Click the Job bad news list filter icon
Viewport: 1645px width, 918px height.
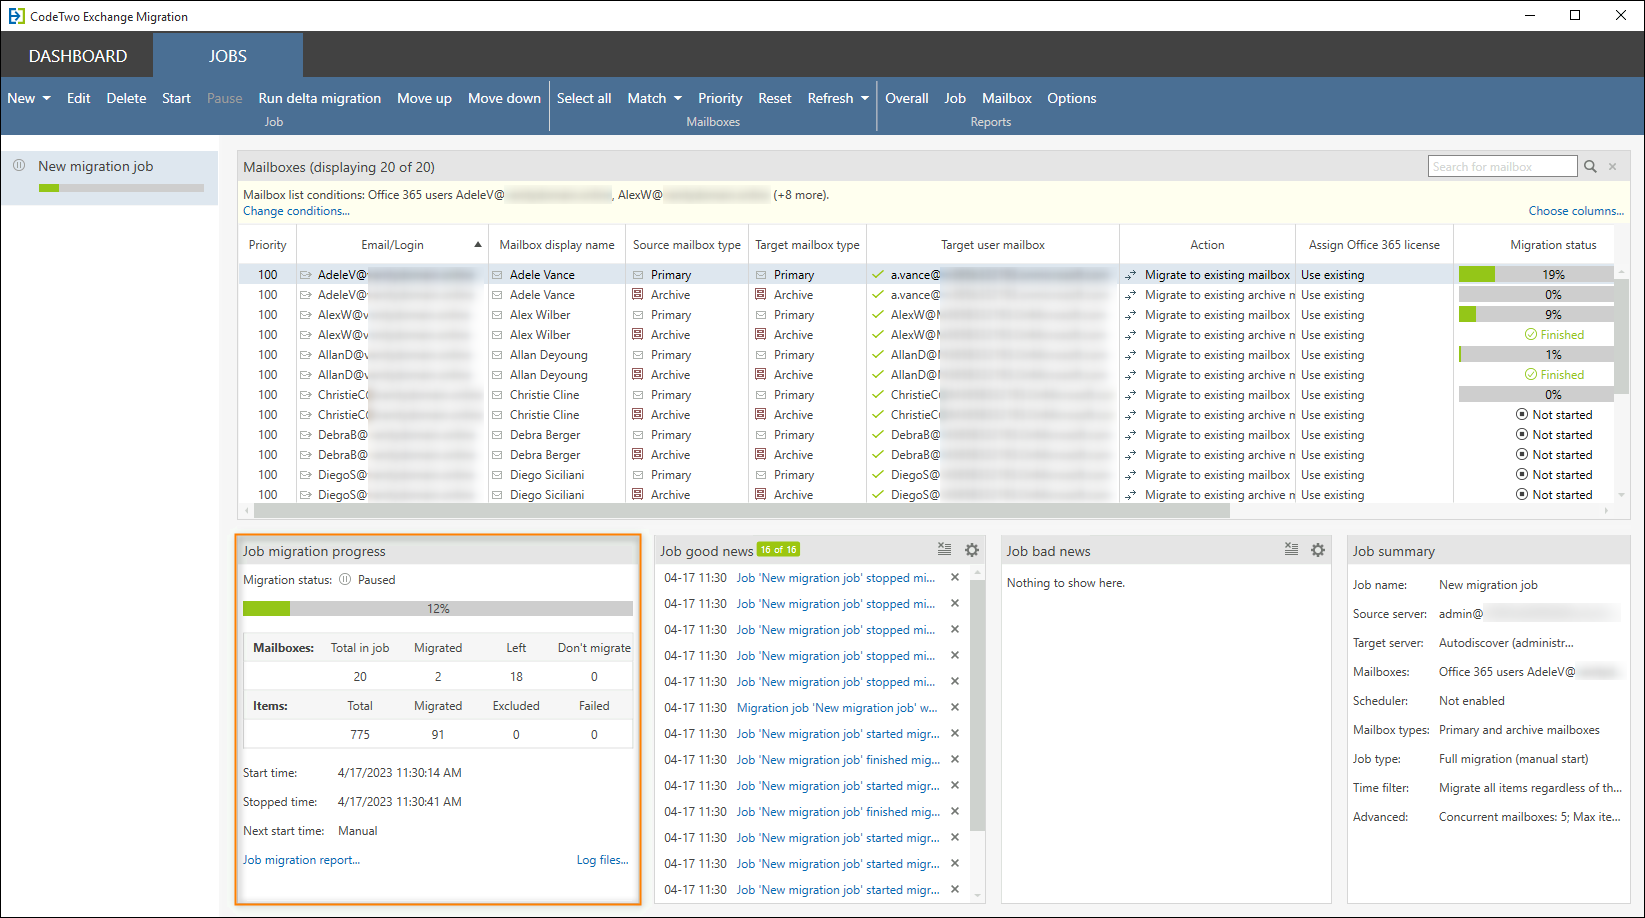click(x=1291, y=549)
